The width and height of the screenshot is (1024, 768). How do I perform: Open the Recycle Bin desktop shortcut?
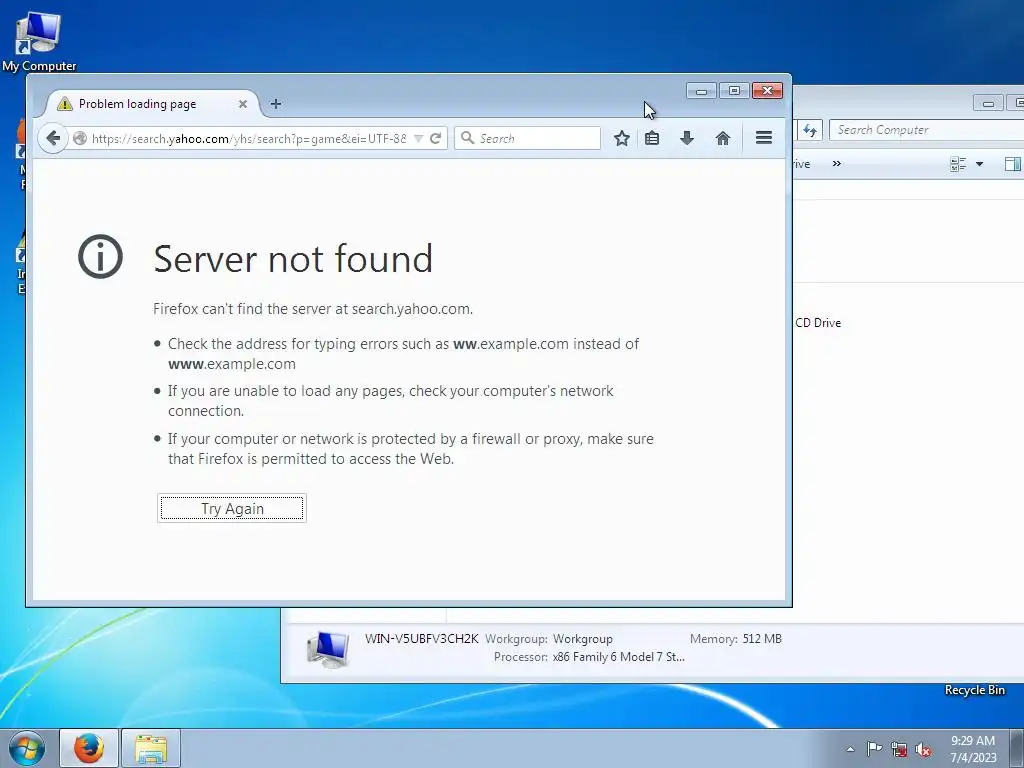pos(974,690)
